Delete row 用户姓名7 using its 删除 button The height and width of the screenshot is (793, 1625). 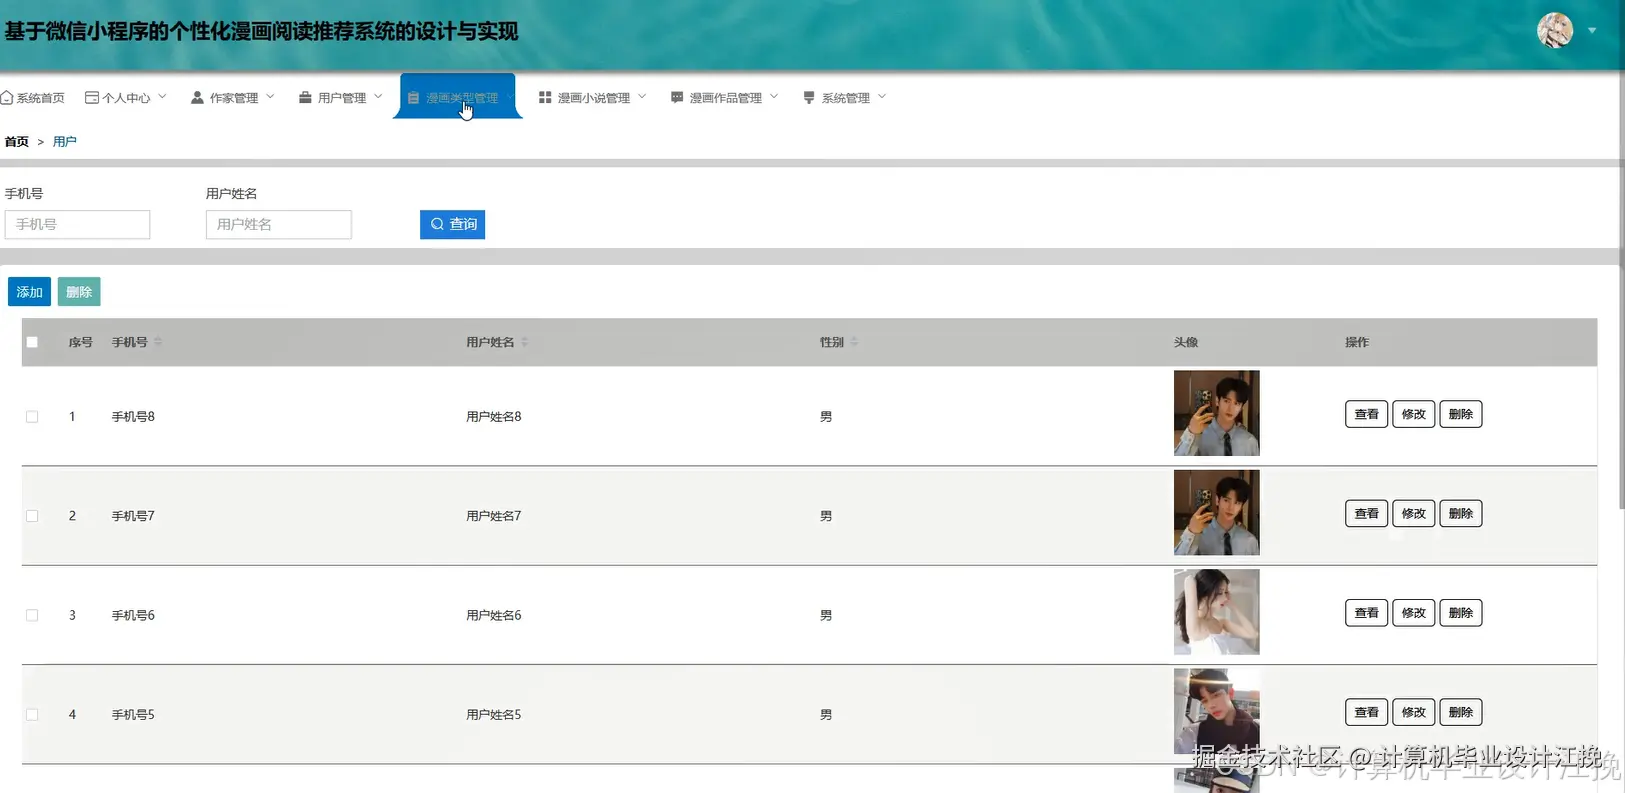tap(1460, 514)
